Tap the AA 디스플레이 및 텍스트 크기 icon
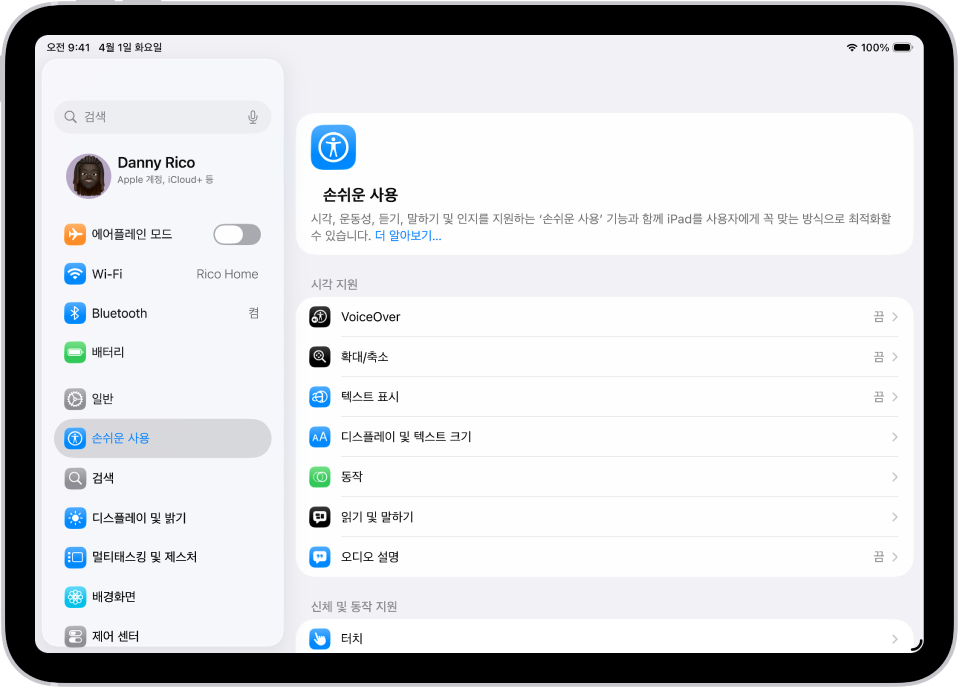The height and width of the screenshot is (692, 960). pos(320,436)
